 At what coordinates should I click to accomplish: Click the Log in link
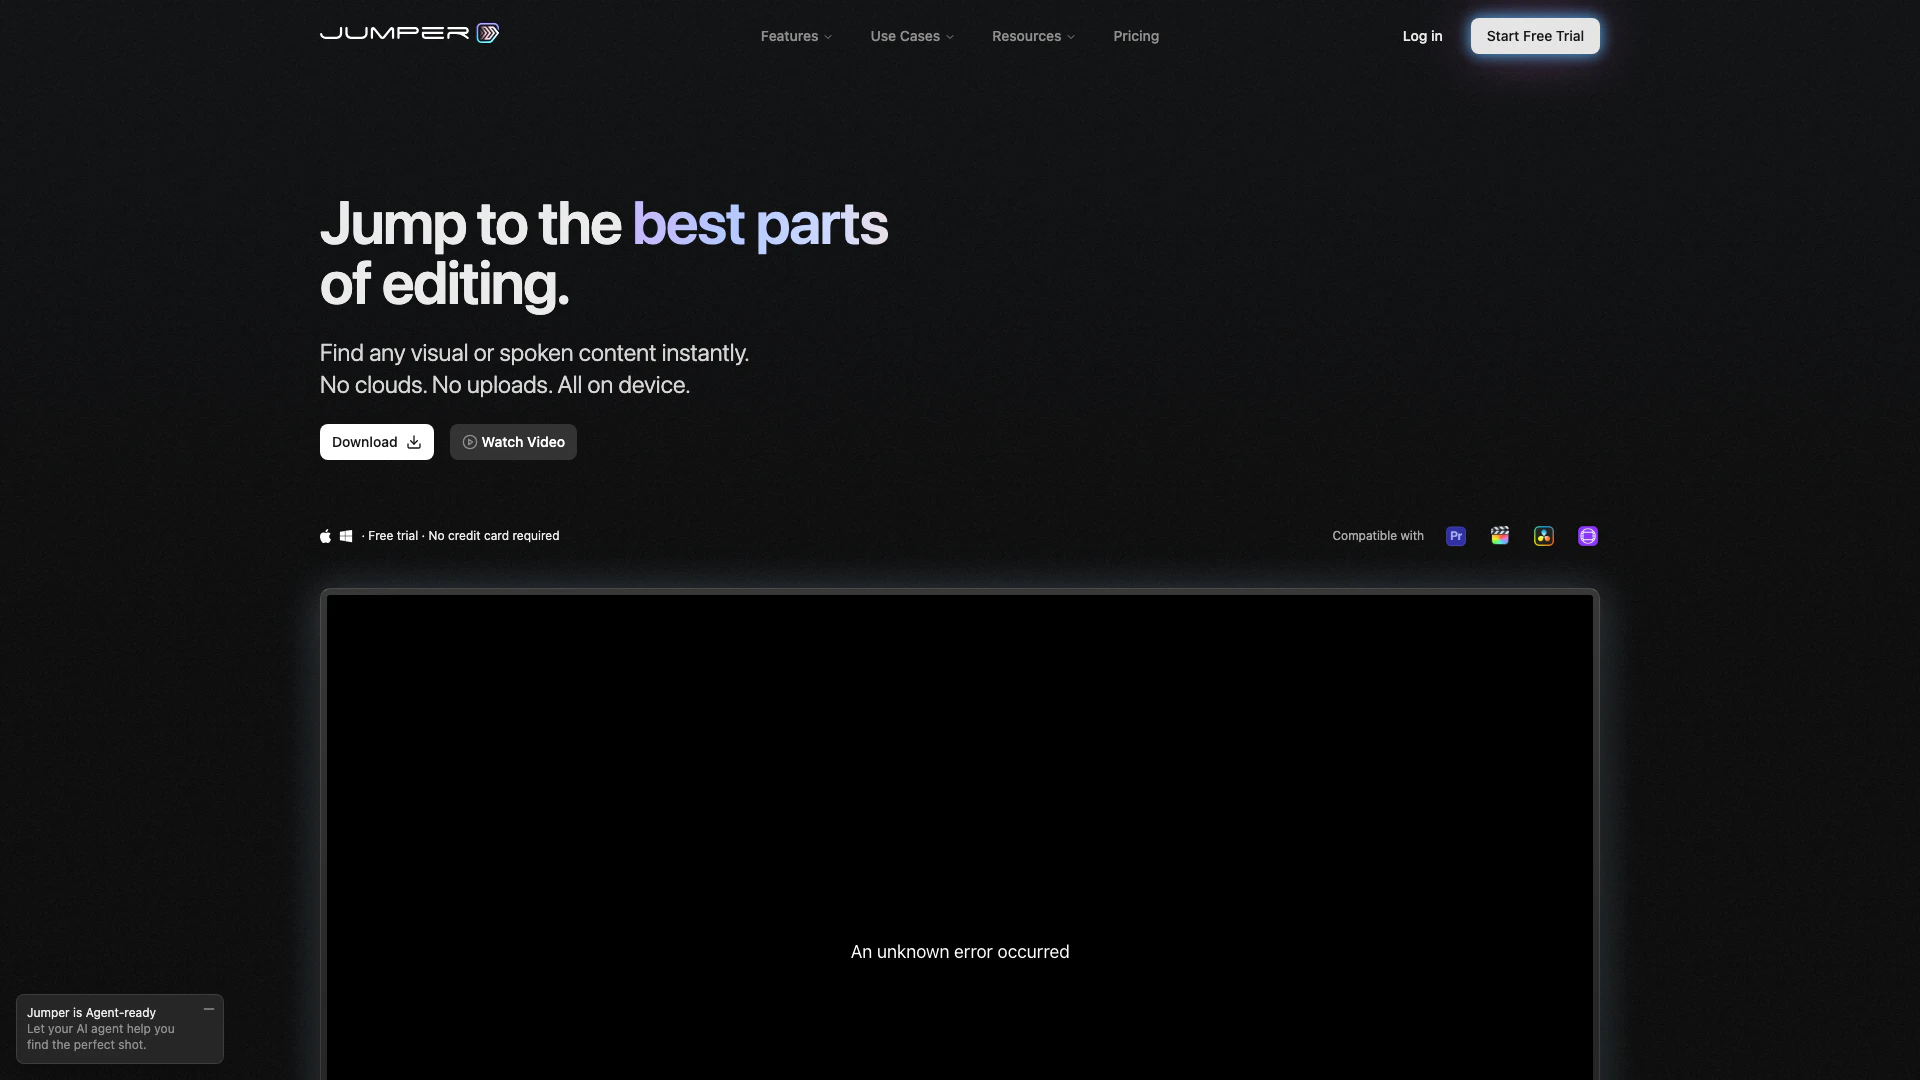(1422, 36)
